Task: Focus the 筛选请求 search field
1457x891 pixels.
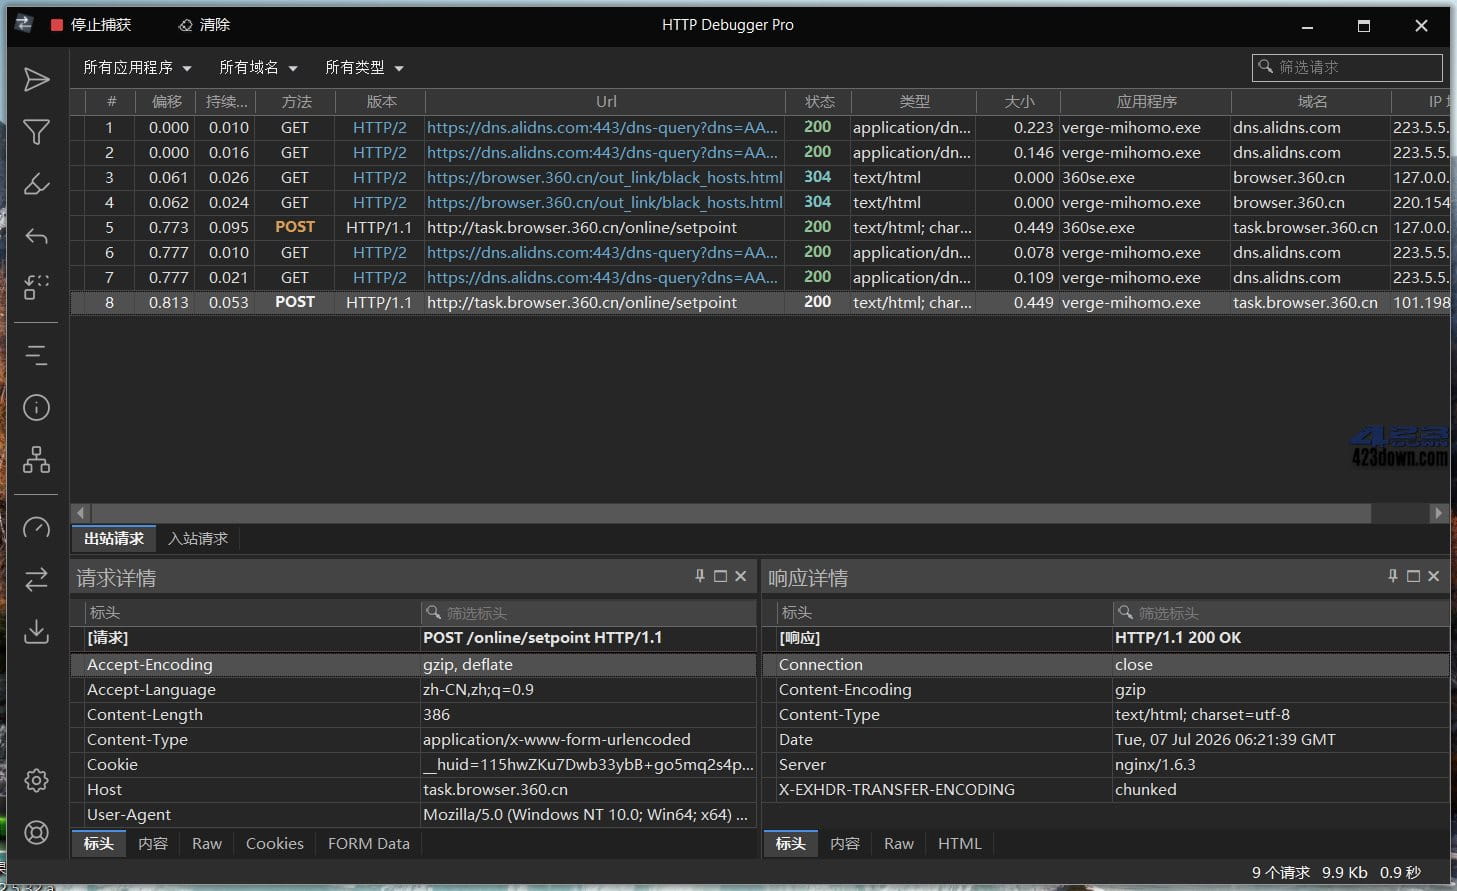Action: coord(1347,67)
